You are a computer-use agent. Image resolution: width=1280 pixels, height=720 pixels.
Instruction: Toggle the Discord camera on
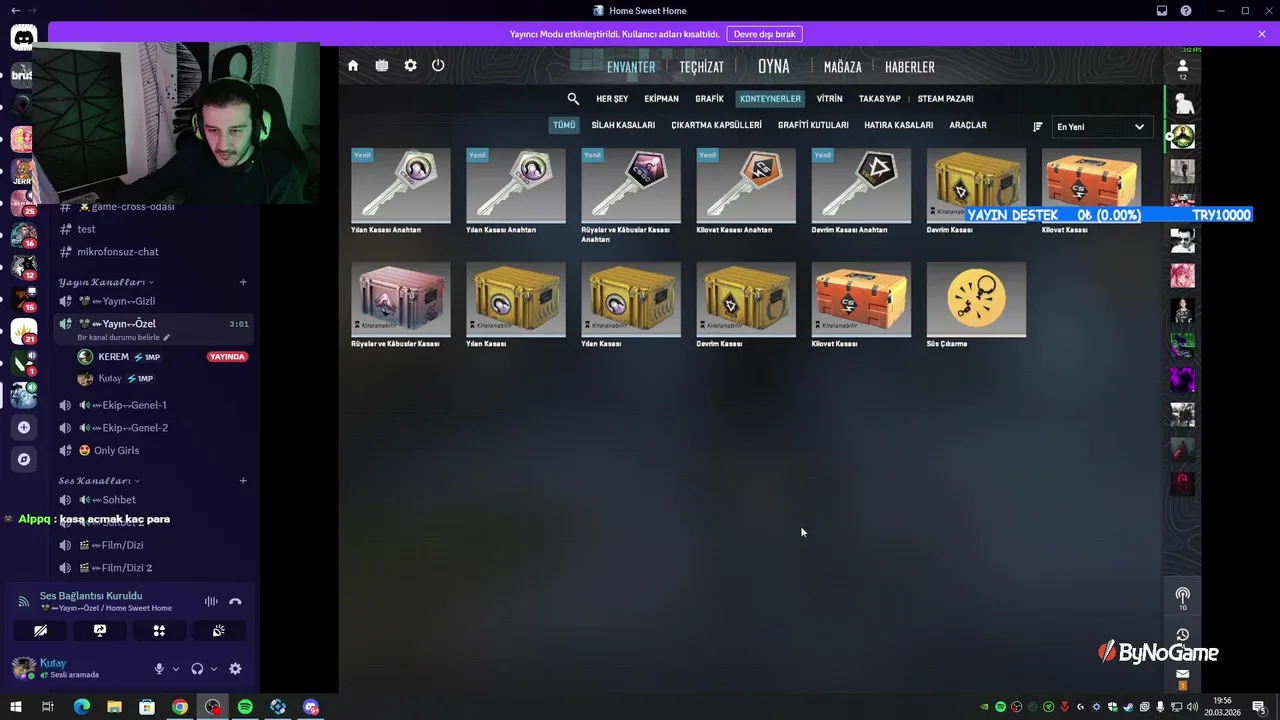(x=41, y=631)
